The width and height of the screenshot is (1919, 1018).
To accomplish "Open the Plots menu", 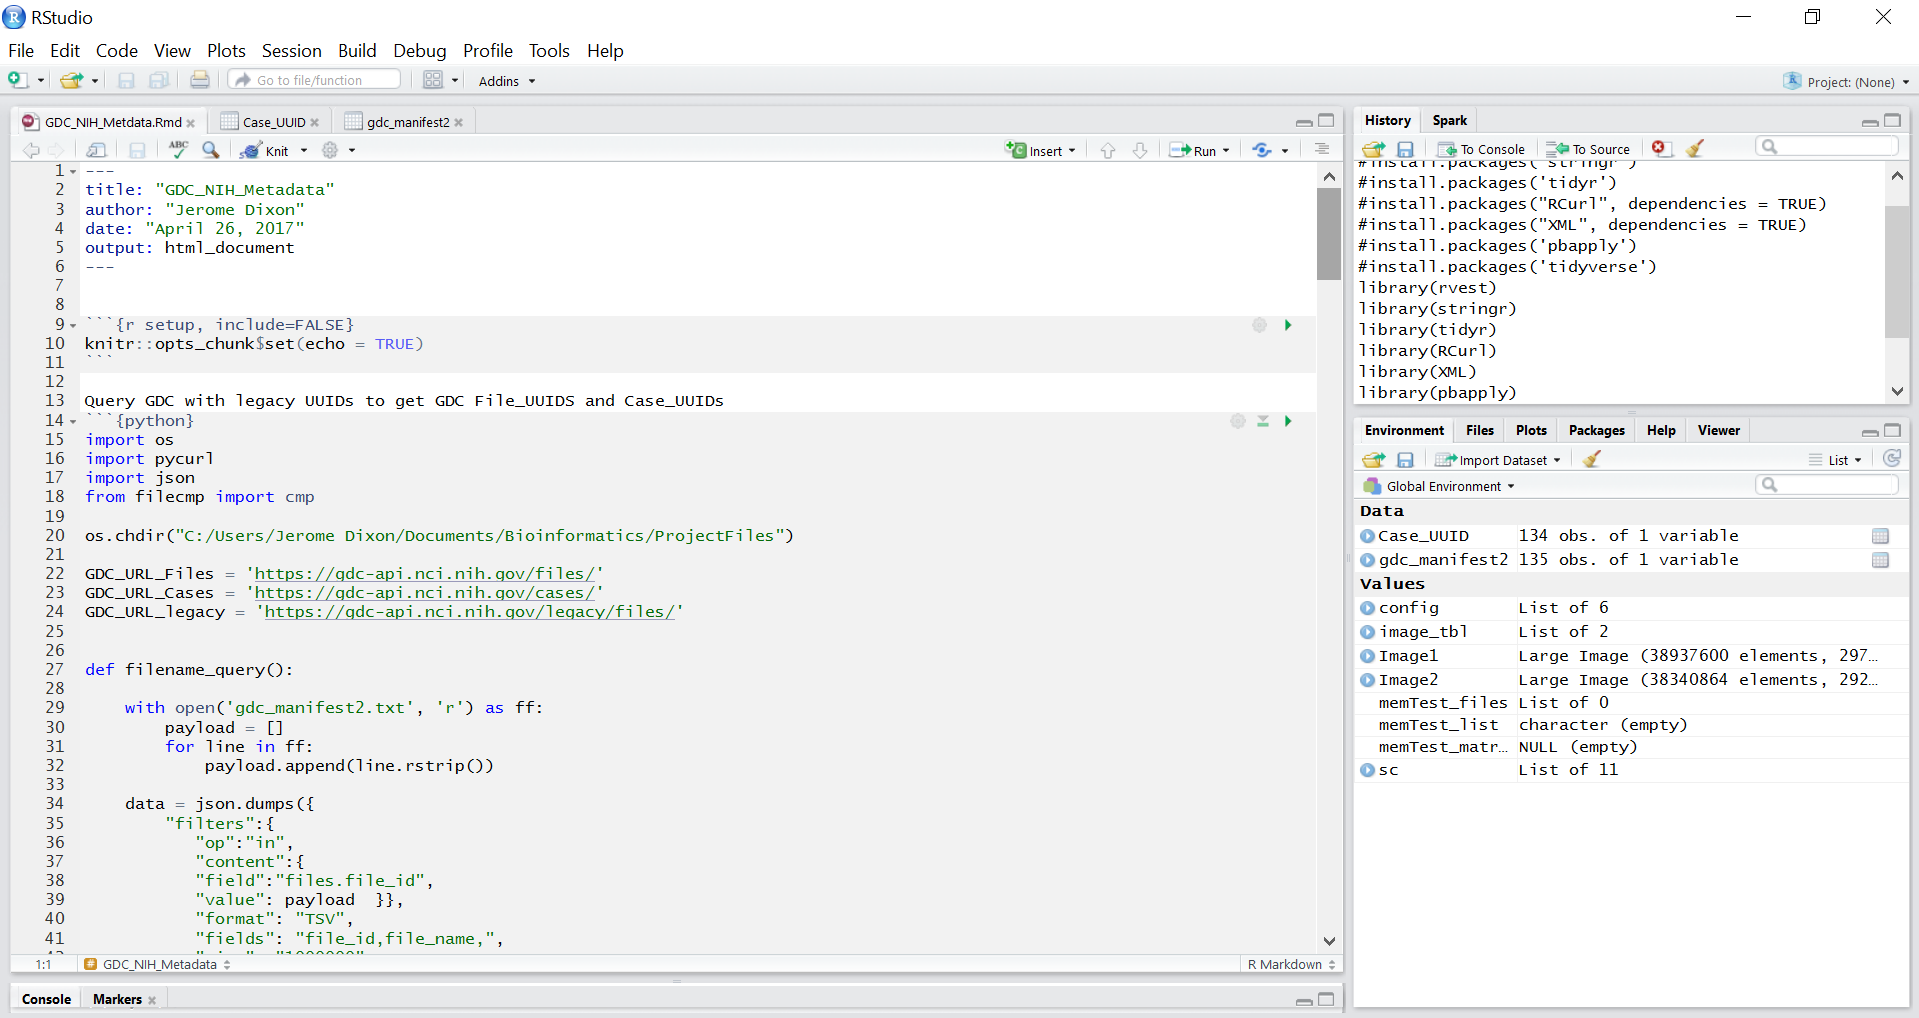I will point(226,51).
